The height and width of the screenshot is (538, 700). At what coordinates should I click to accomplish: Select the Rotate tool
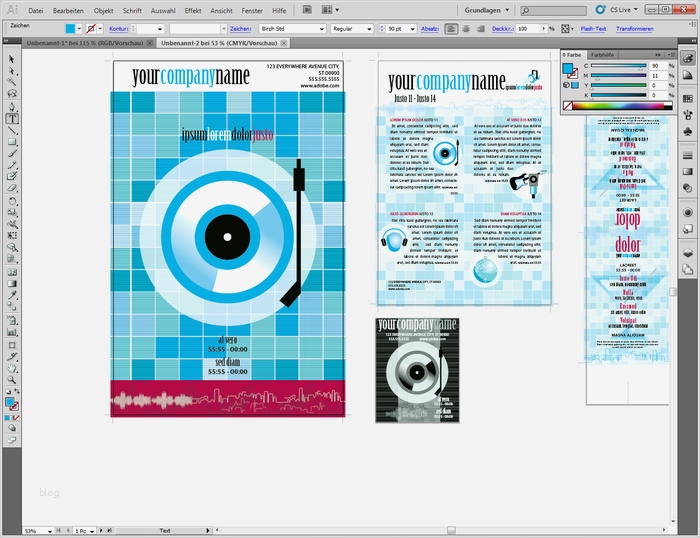[12, 201]
